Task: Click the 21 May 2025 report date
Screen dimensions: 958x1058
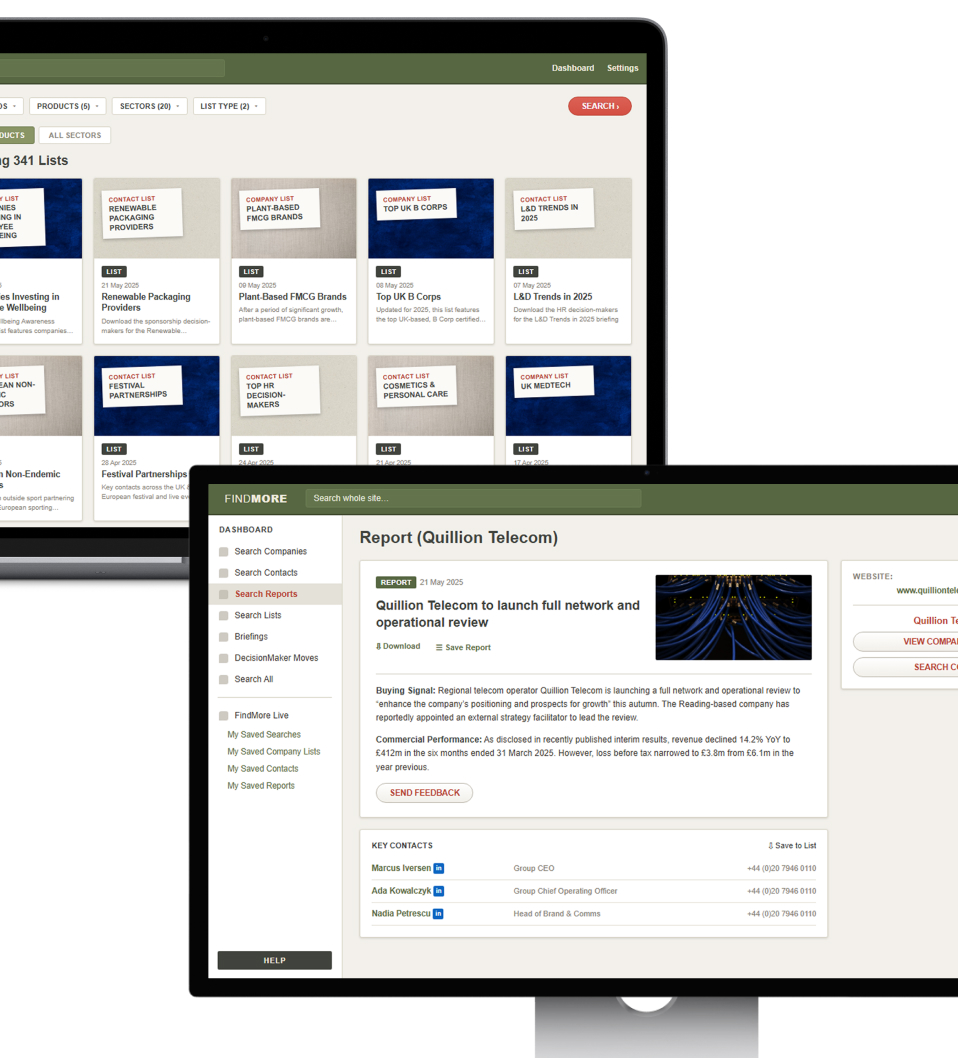Action: [441, 582]
